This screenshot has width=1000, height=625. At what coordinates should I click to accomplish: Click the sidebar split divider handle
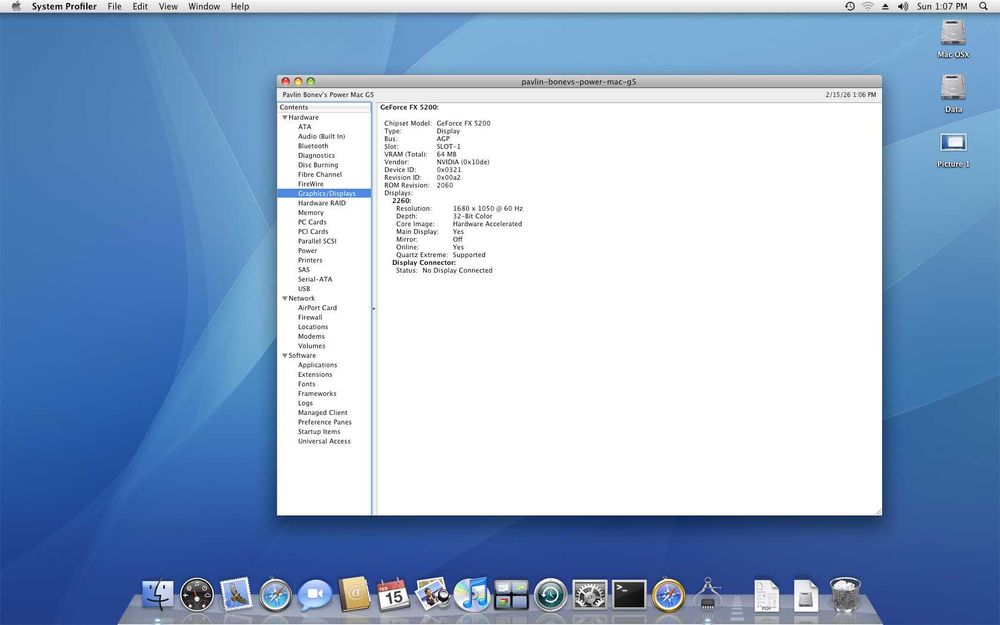click(x=374, y=309)
